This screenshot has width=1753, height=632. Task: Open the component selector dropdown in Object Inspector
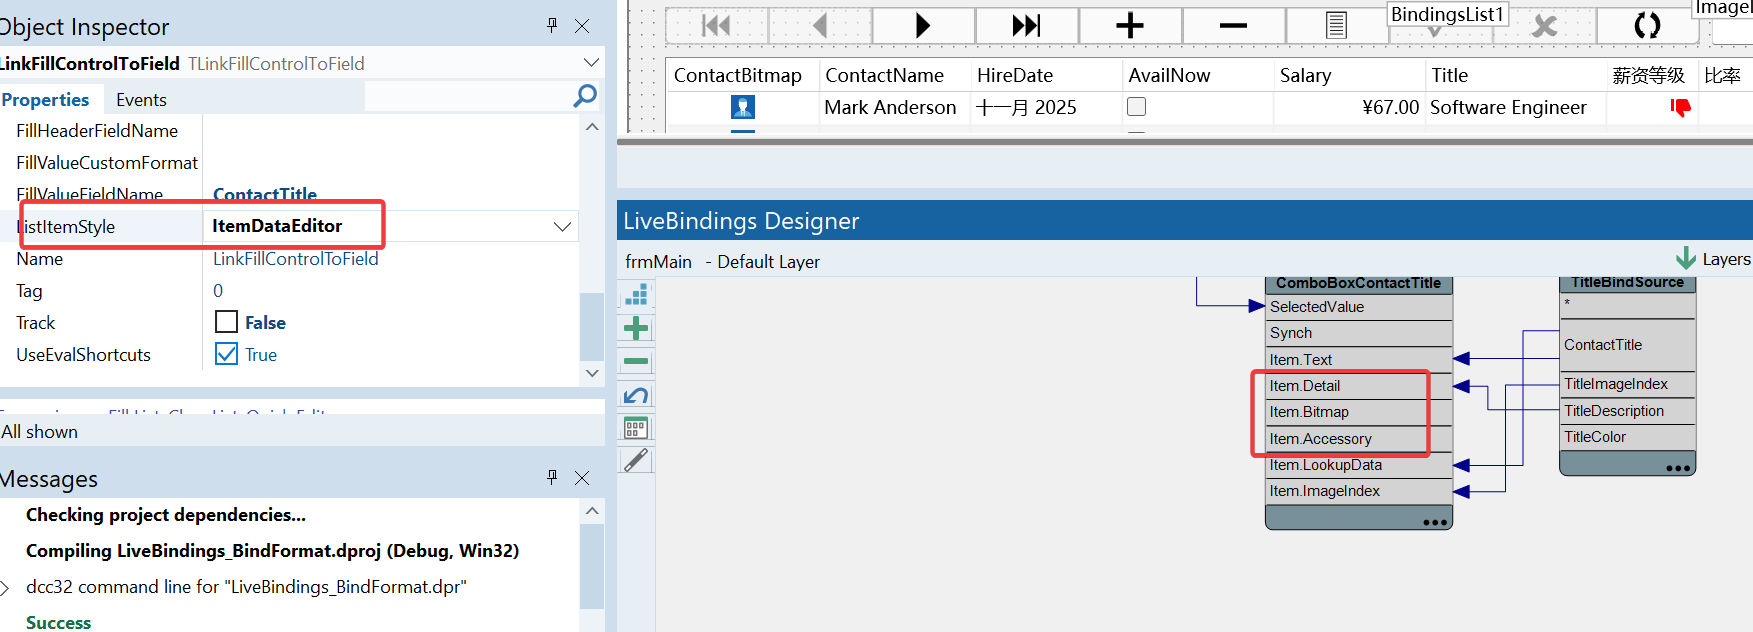pyautogui.click(x=591, y=63)
